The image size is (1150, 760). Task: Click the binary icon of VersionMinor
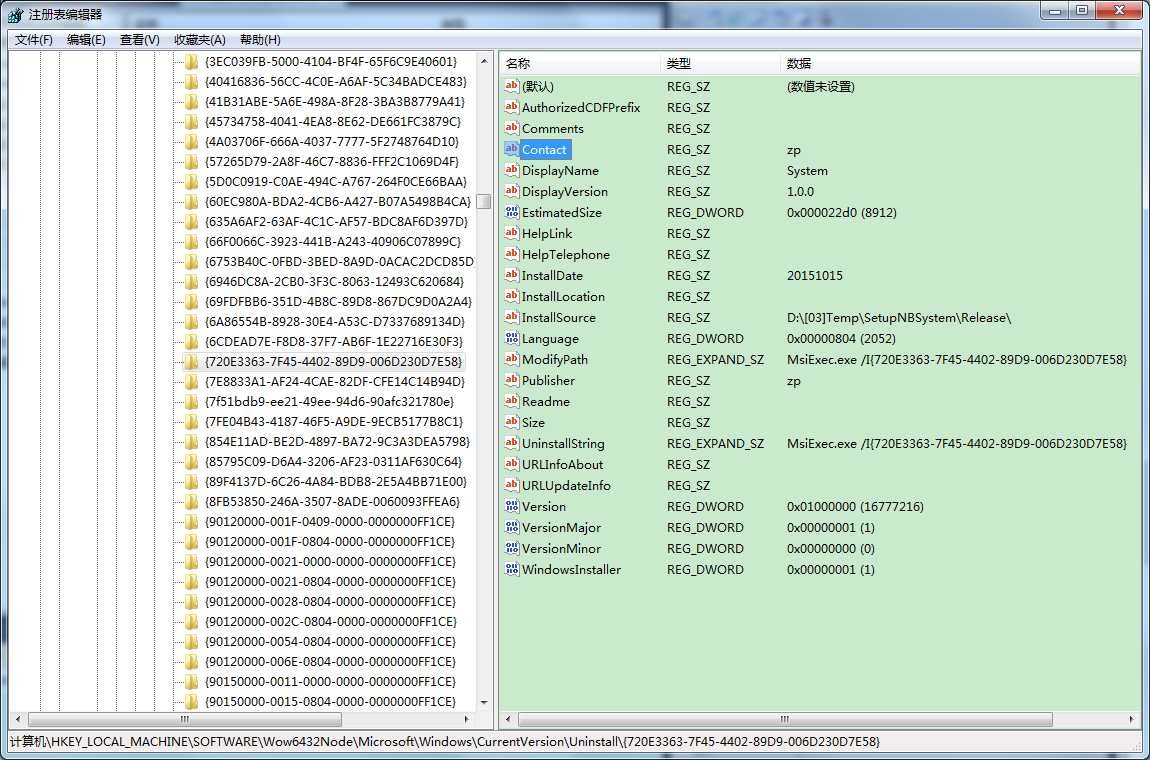coord(512,549)
